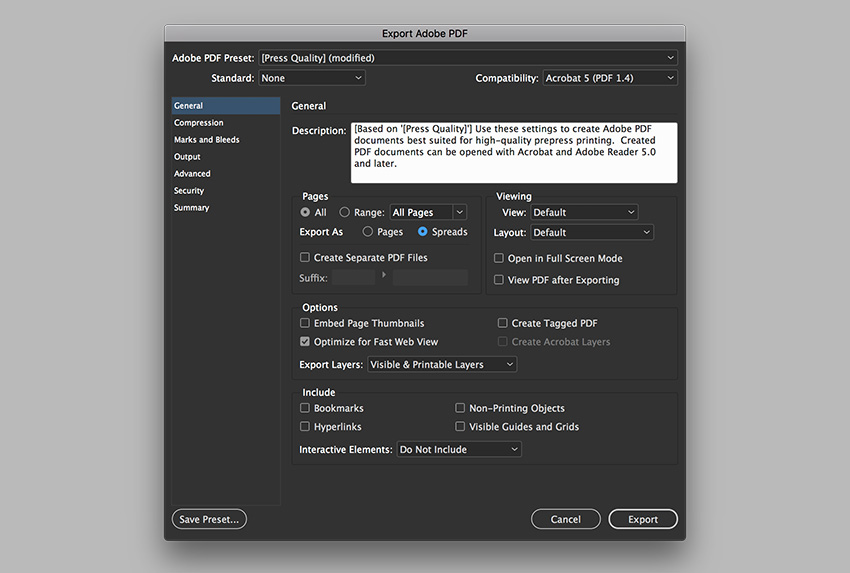Image resolution: width=850 pixels, height=573 pixels.
Task: Click the Suffix arrow flyout icon
Action: [x=383, y=275]
